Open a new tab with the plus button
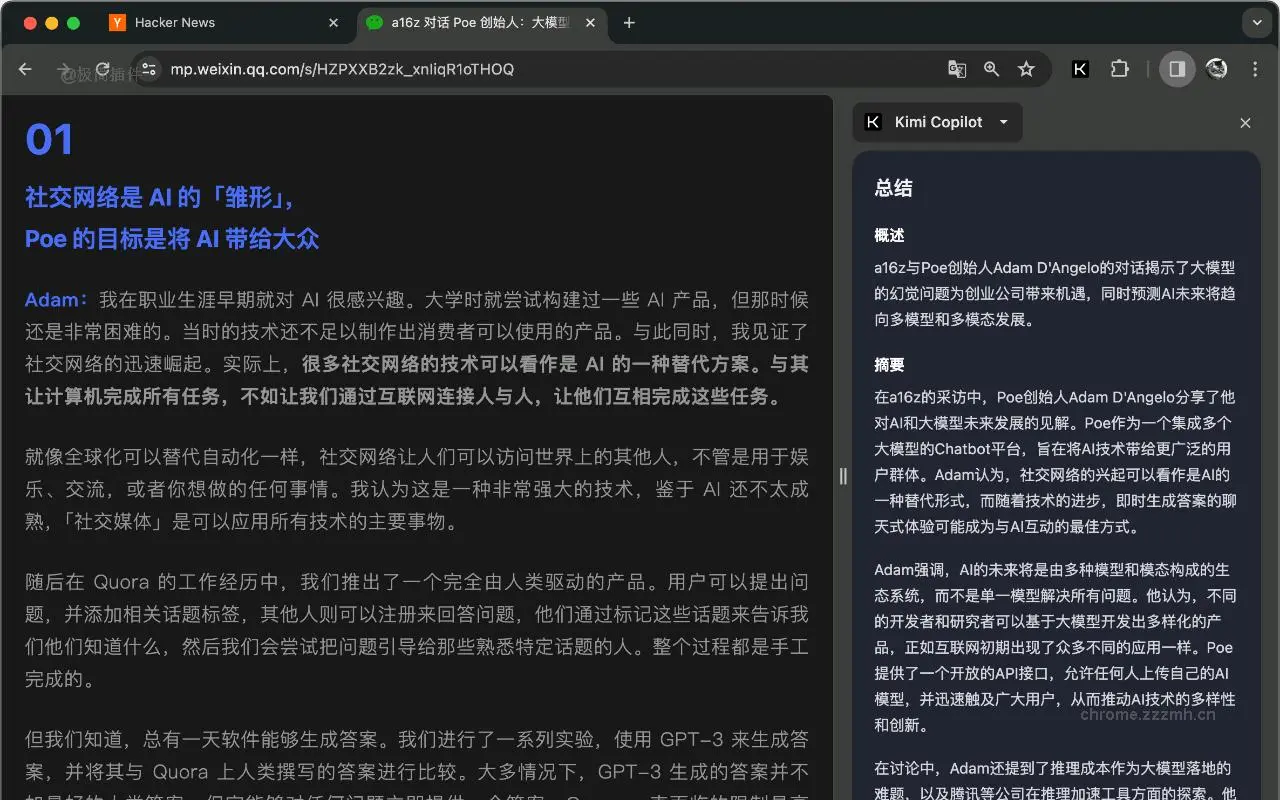 (x=629, y=22)
